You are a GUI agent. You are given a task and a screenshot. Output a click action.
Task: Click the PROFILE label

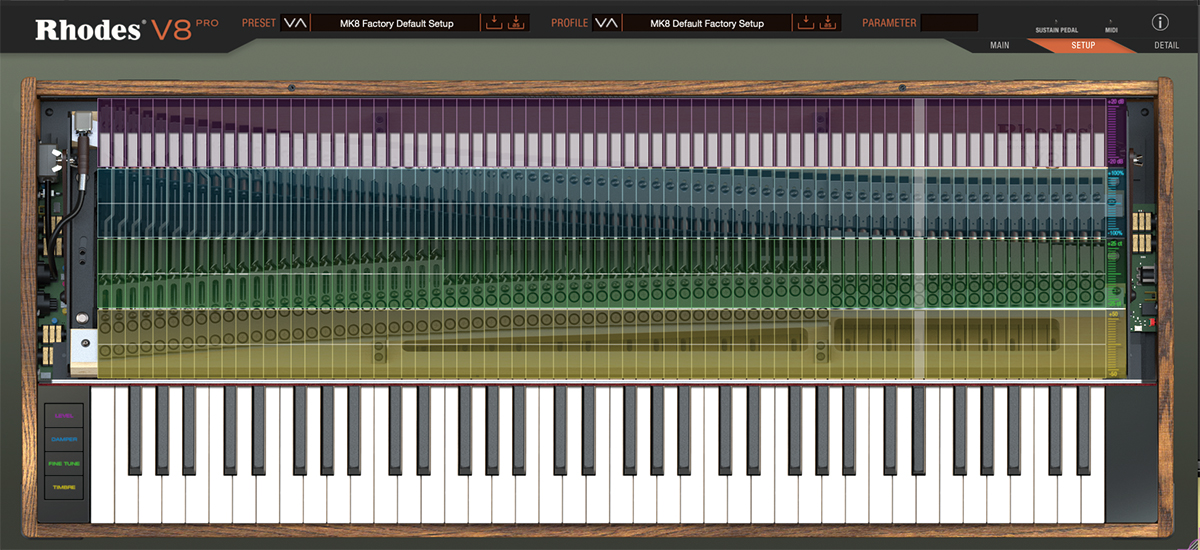[x=569, y=23]
